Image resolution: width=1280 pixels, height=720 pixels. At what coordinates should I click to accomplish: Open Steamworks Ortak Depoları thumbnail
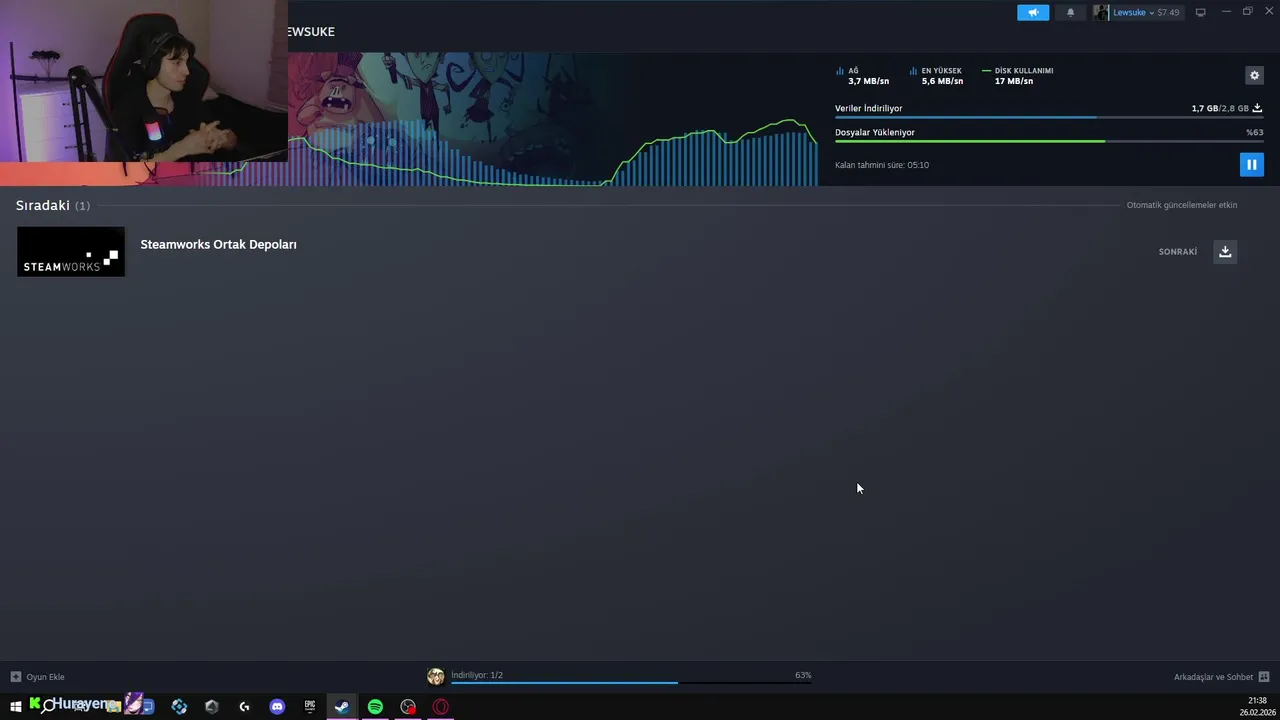[x=71, y=251]
